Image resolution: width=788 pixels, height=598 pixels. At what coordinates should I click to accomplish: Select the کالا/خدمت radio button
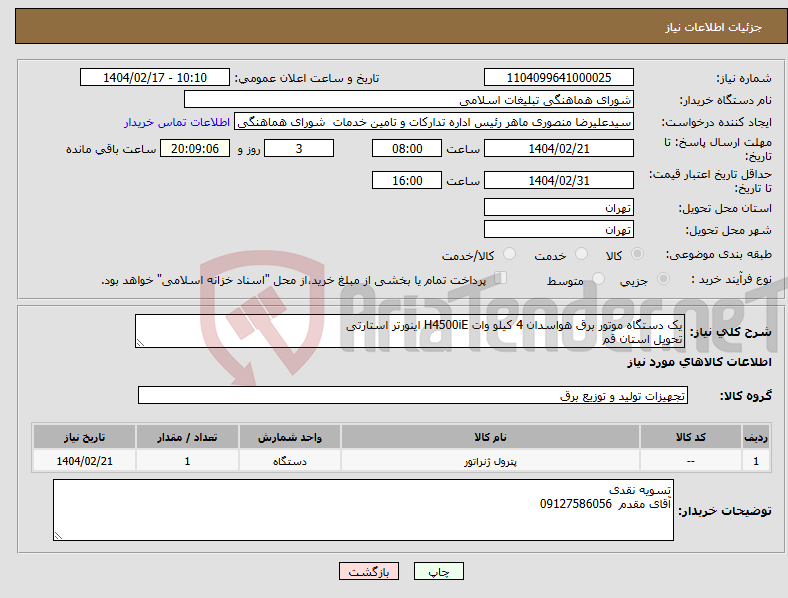[510, 254]
